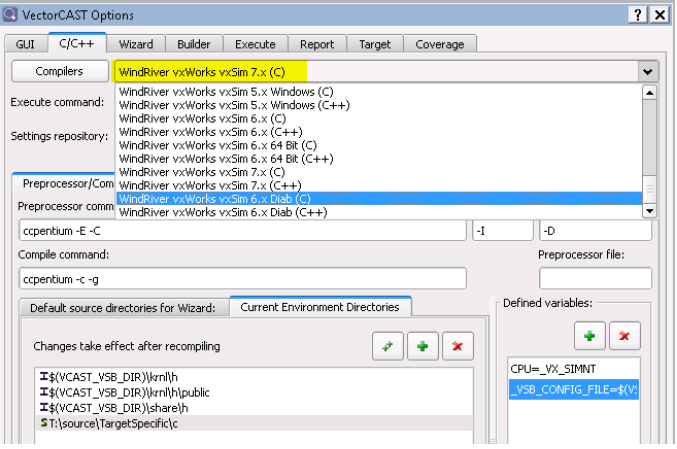The width and height of the screenshot is (677, 449).
Task: Open the Coverage tab
Action: point(440,44)
